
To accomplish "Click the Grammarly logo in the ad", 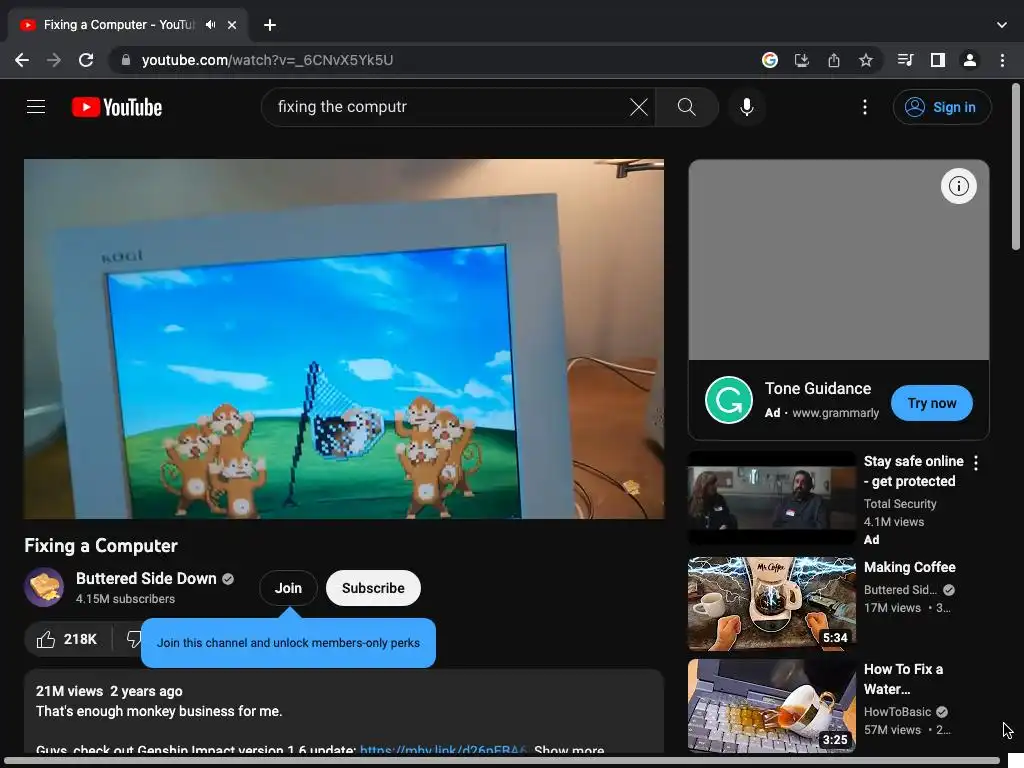I will (x=729, y=400).
